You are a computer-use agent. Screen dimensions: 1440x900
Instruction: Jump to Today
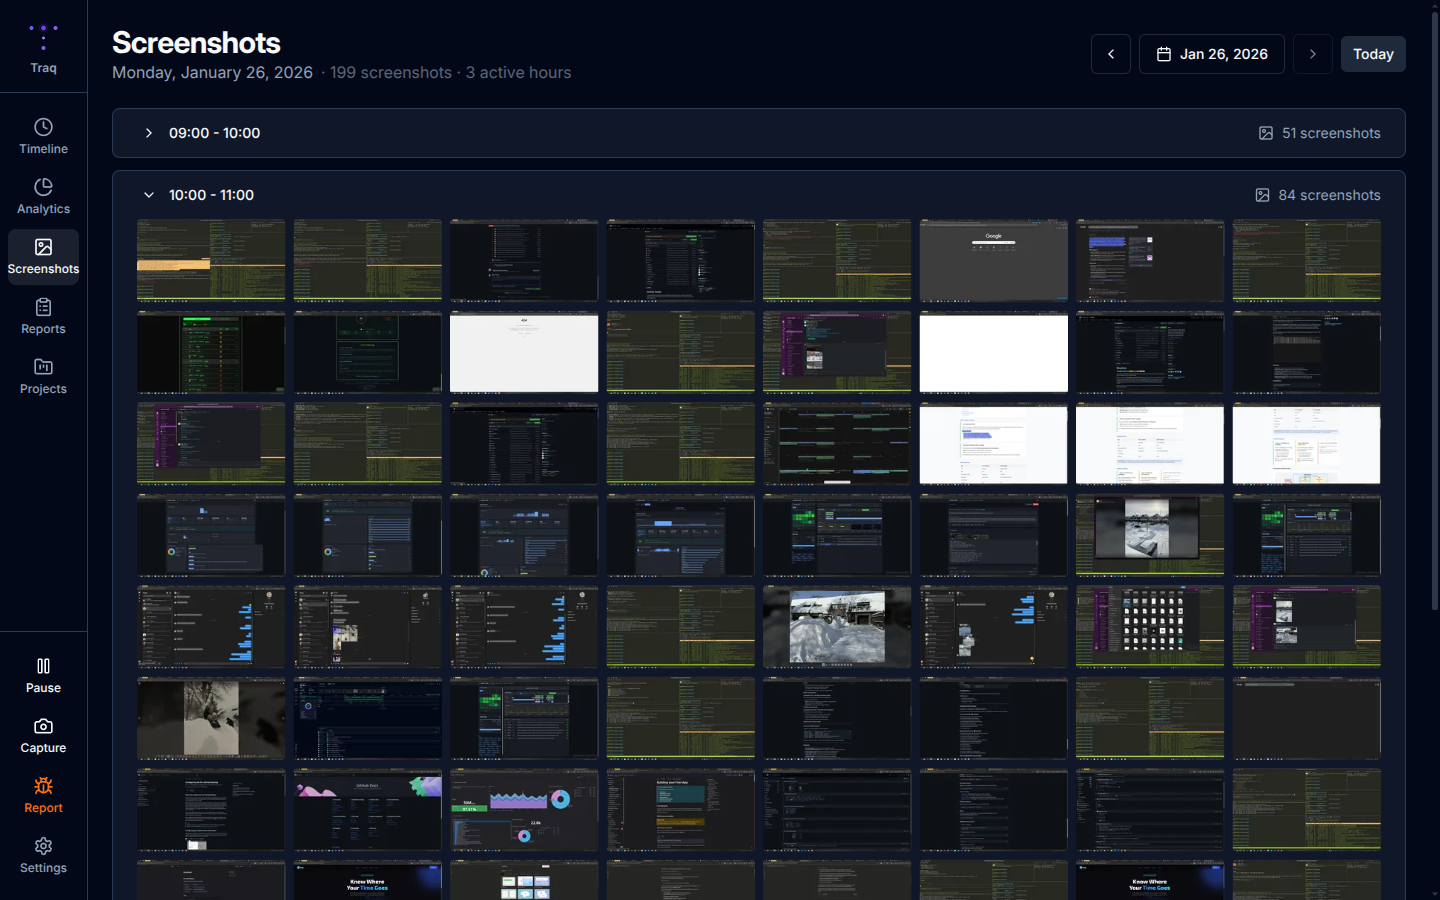pyautogui.click(x=1372, y=54)
